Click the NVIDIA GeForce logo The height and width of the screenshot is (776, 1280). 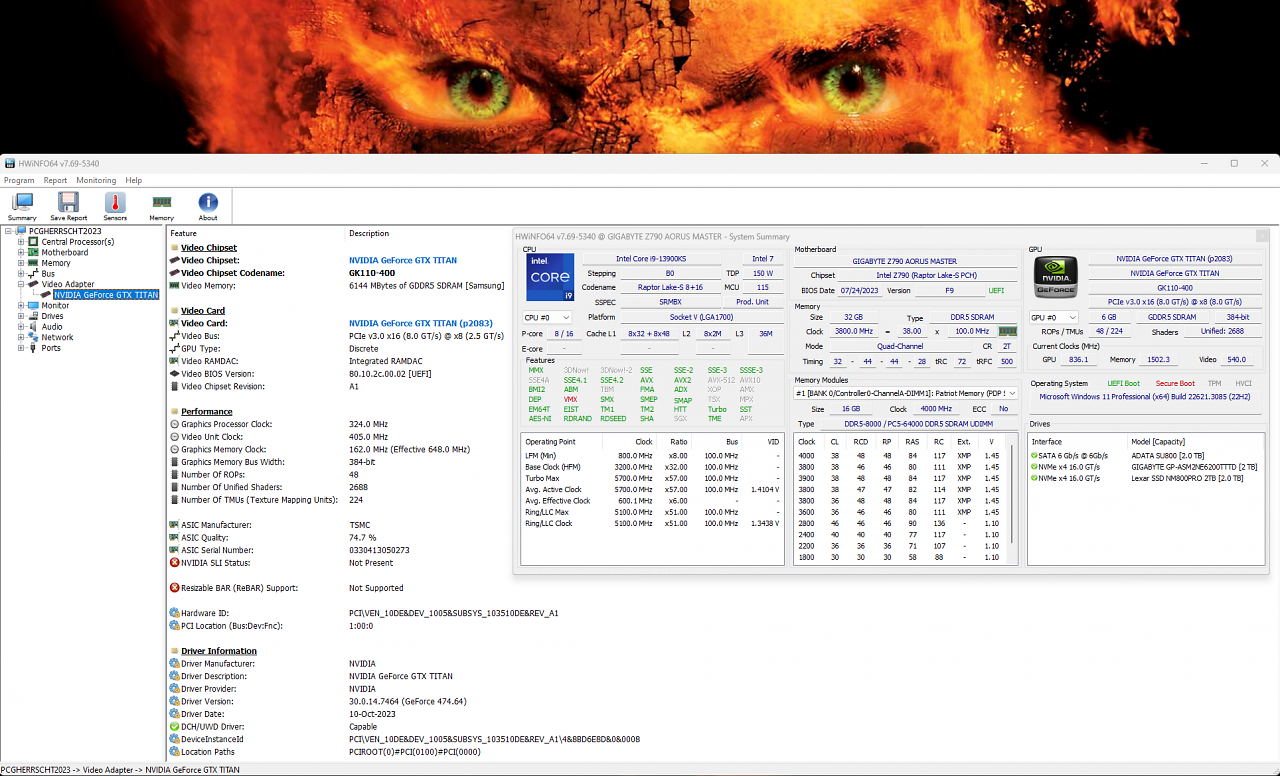point(1055,278)
